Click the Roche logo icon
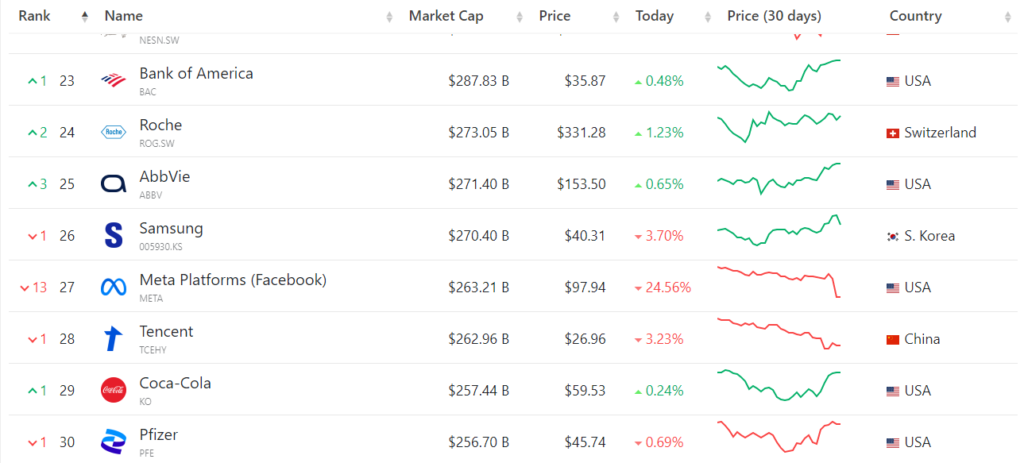 pyautogui.click(x=113, y=132)
